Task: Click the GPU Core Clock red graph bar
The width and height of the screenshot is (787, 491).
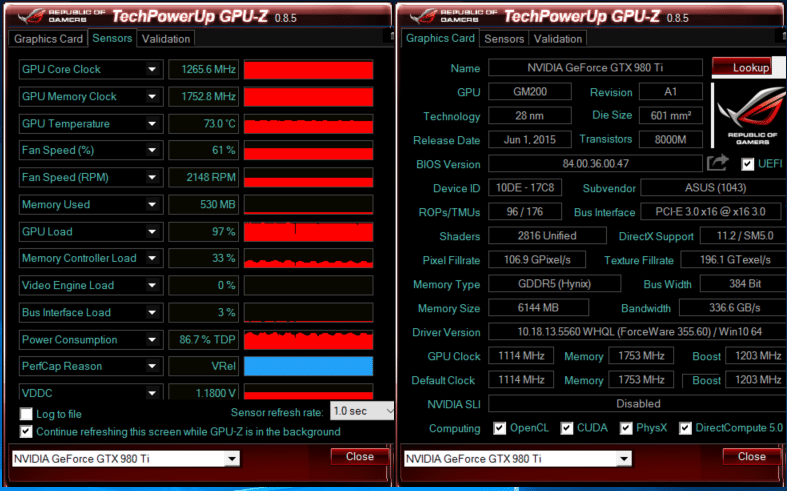Action: (308, 70)
